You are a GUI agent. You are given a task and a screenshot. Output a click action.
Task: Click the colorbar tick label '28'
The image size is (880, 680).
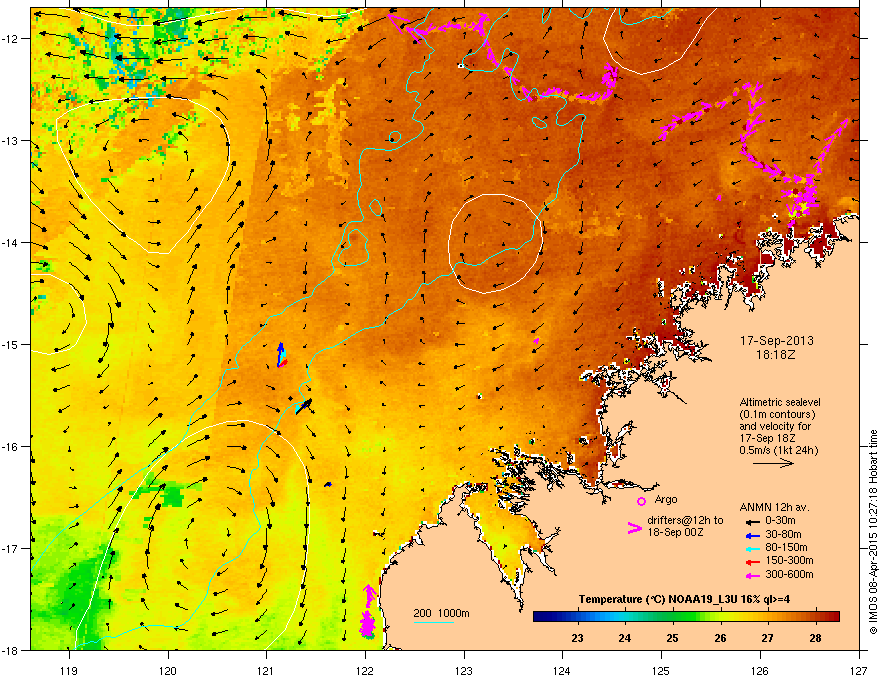click(x=815, y=638)
